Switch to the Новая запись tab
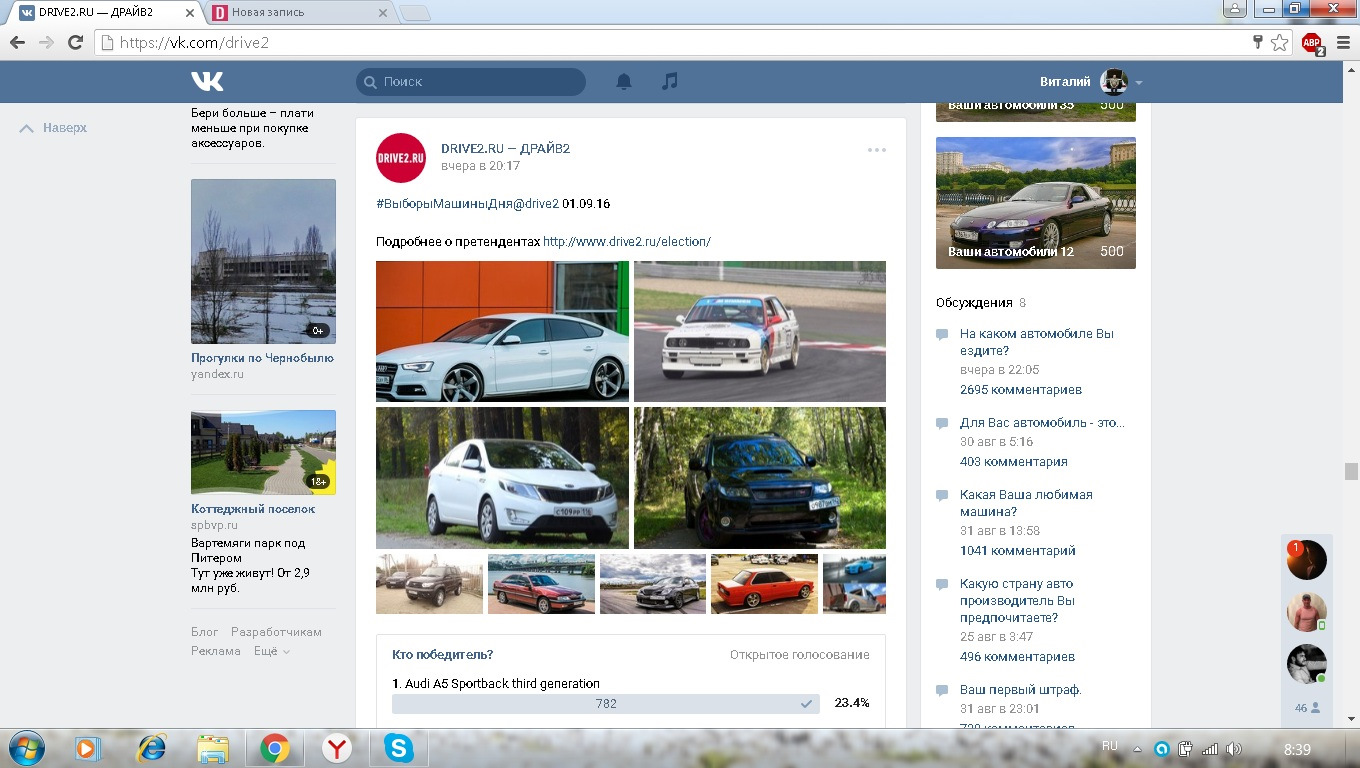This screenshot has width=1360, height=768. 300,13
